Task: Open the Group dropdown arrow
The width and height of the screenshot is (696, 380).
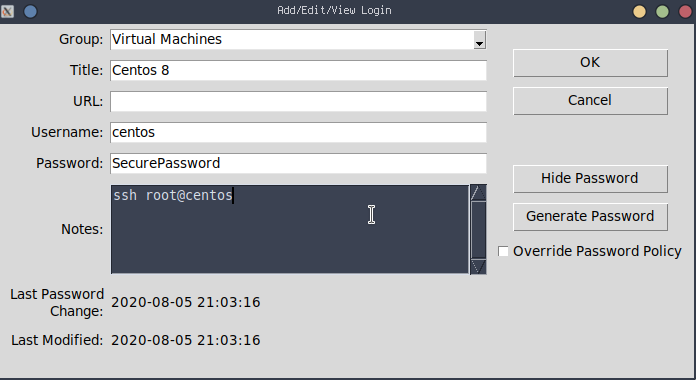Action: pos(479,40)
